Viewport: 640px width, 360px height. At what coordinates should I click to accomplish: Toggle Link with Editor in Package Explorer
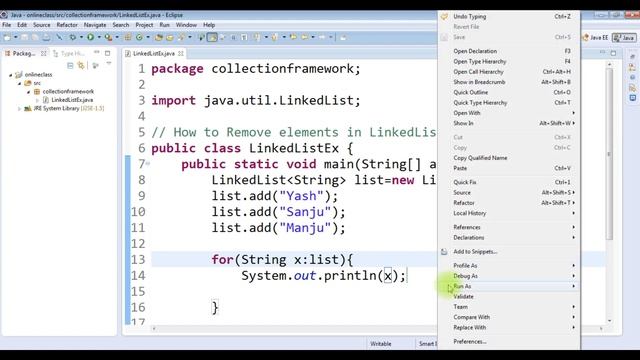[x=81, y=65]
